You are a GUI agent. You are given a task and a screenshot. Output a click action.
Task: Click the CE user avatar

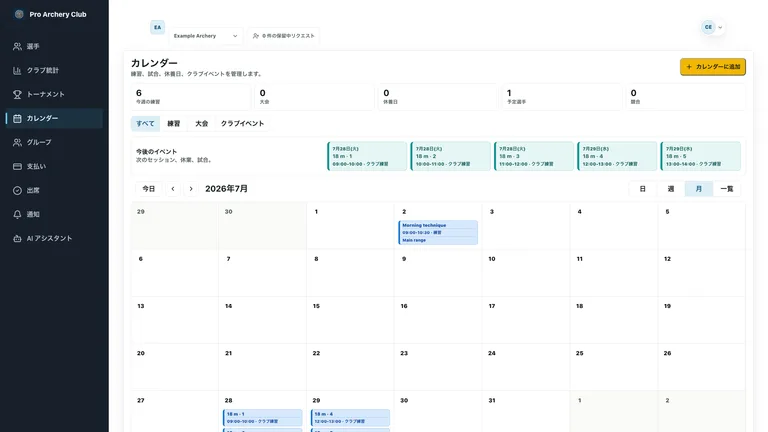708,27
